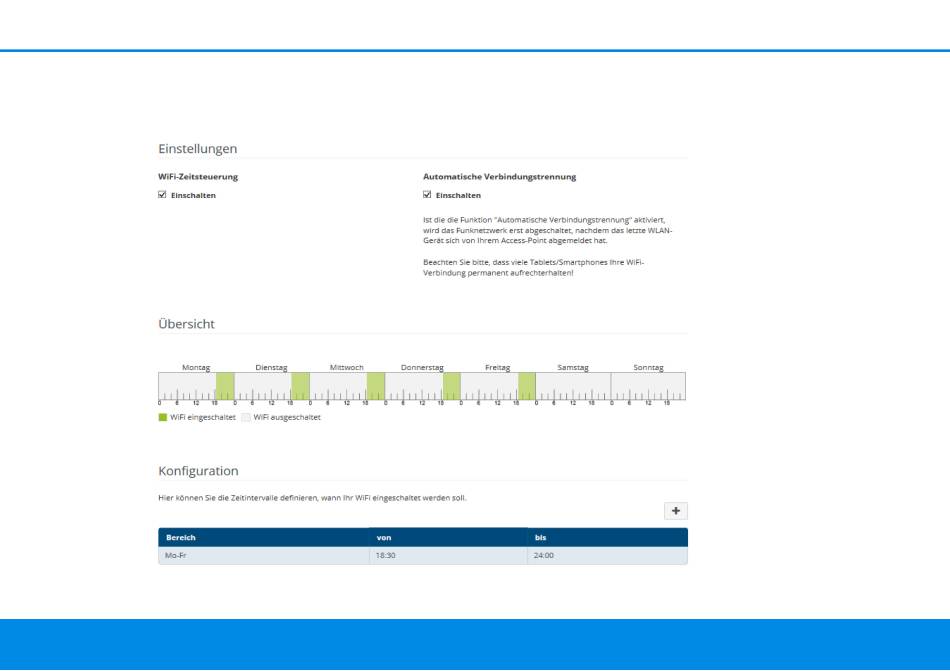The height and width of the screenshot is (671, 950).
Task: Click the Montag day label
Action: [x=196, y=368]
